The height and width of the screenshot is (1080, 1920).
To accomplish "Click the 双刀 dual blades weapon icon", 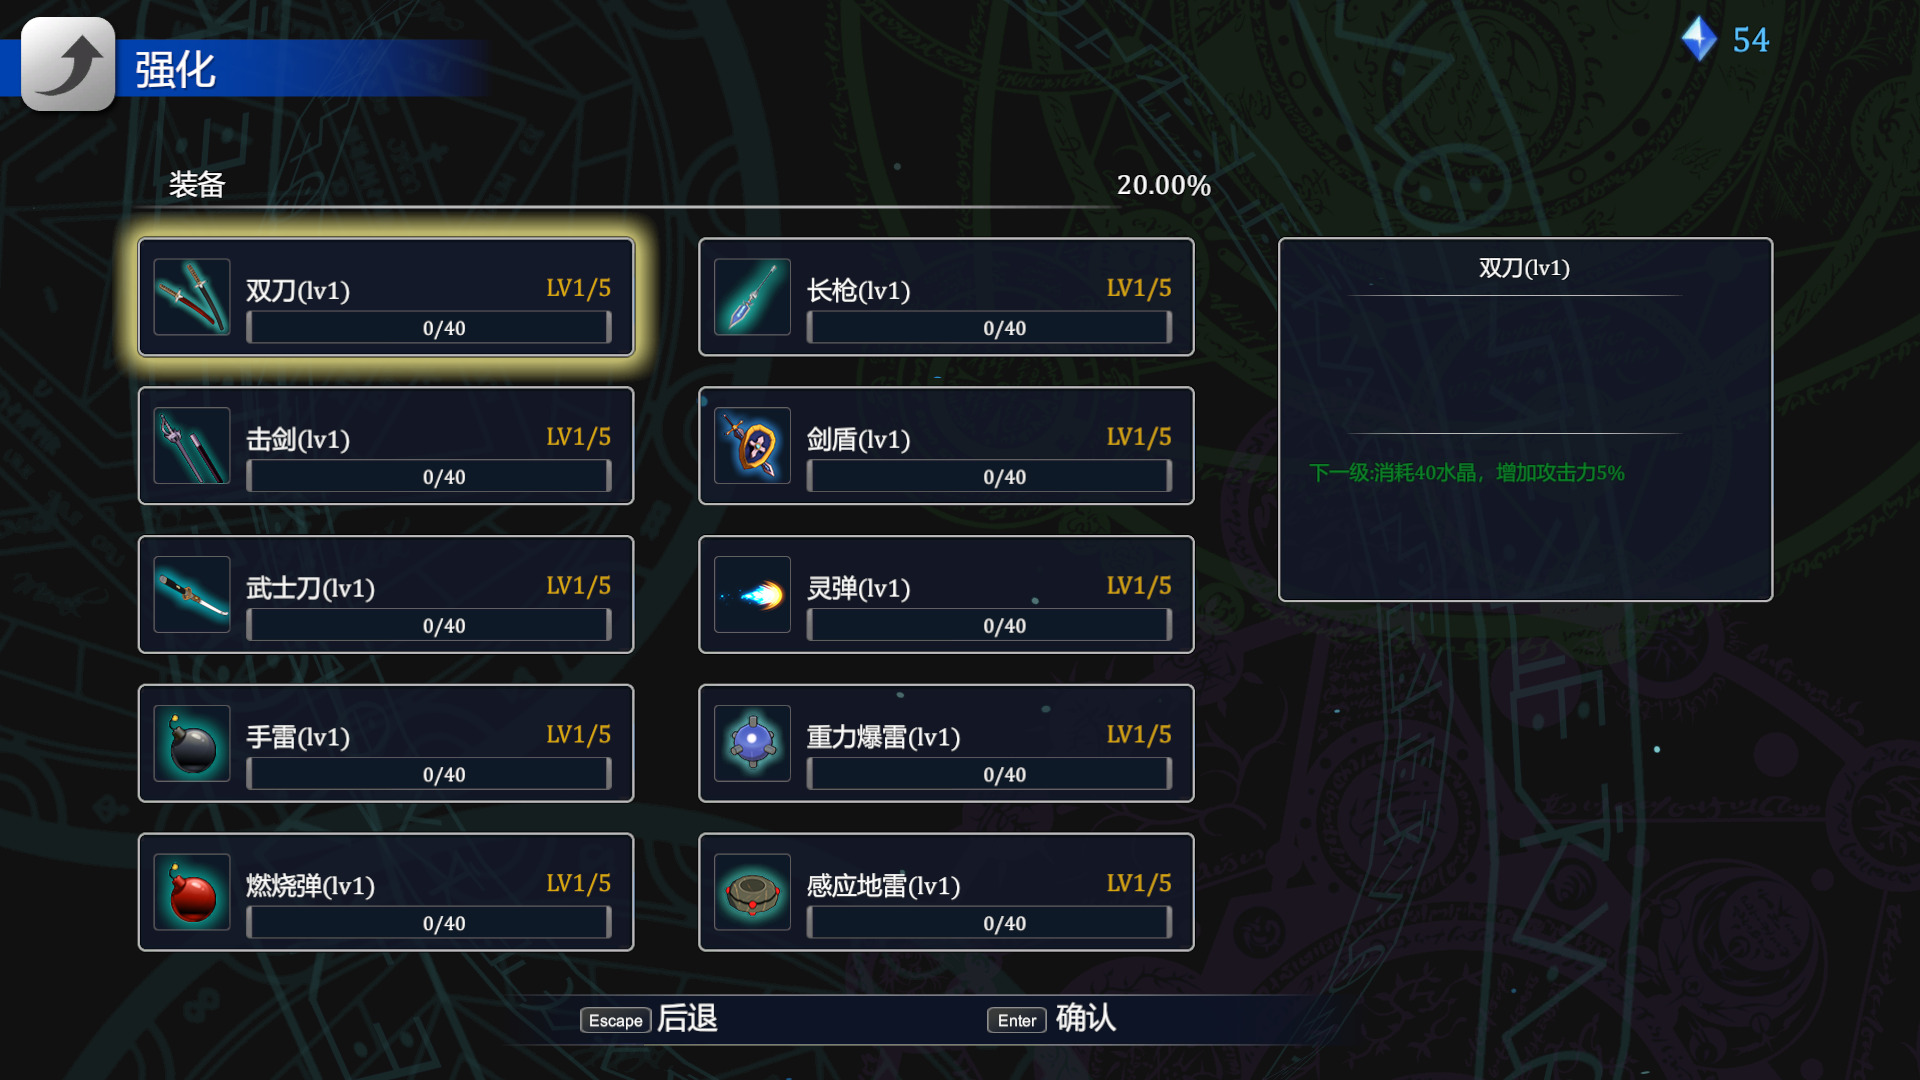I will click(192, 297).
